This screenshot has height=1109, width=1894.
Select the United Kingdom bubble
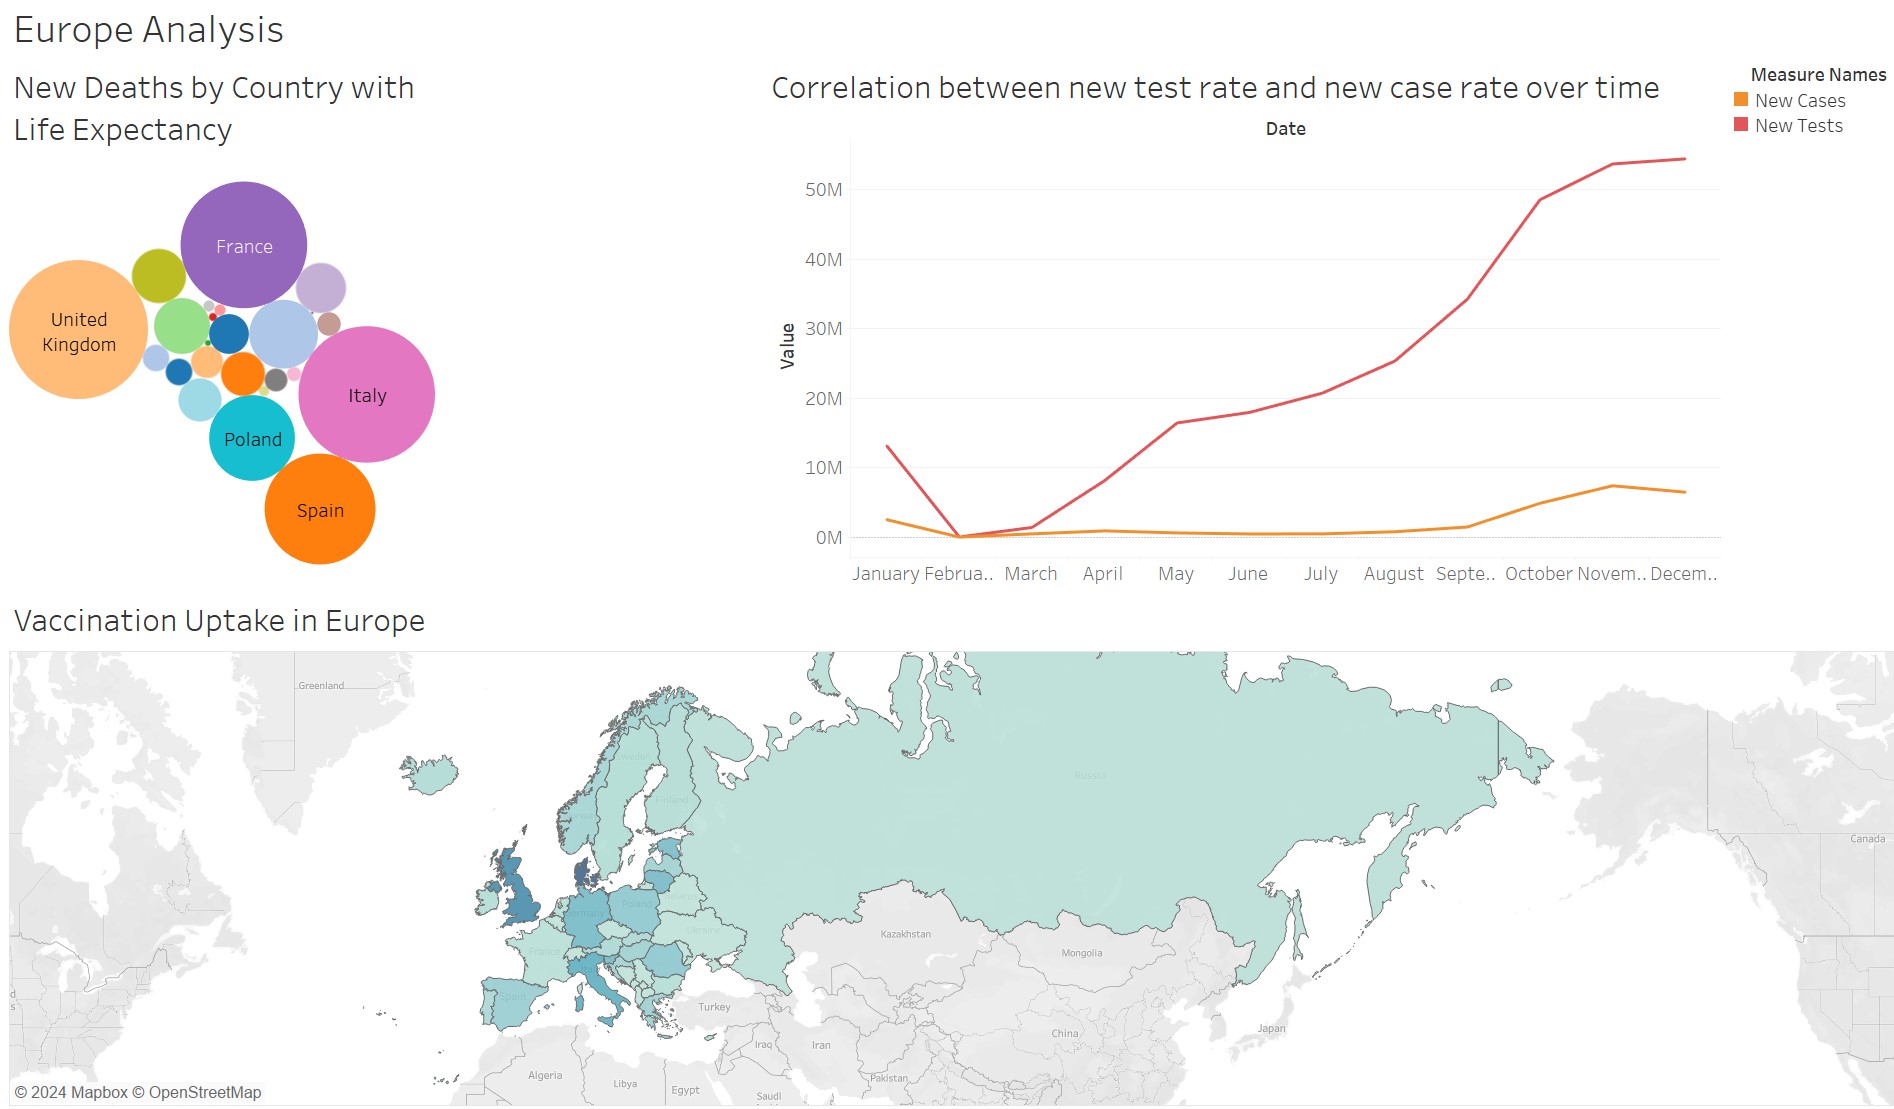pos(78,330)
